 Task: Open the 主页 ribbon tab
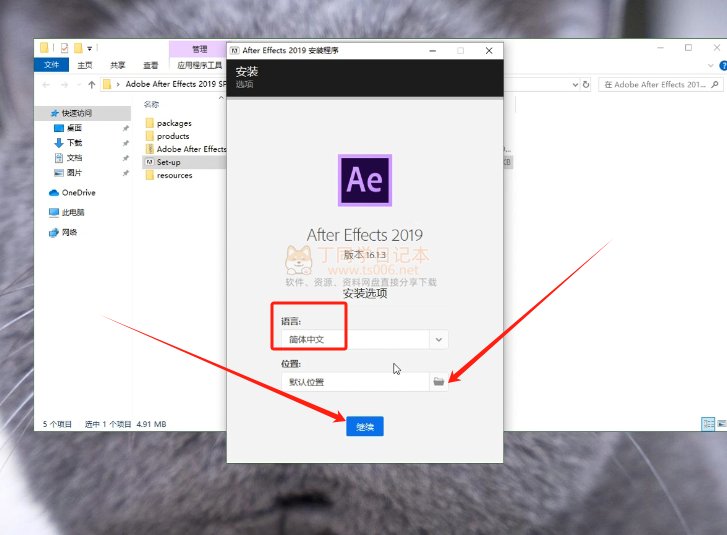(x=85, y=65)
